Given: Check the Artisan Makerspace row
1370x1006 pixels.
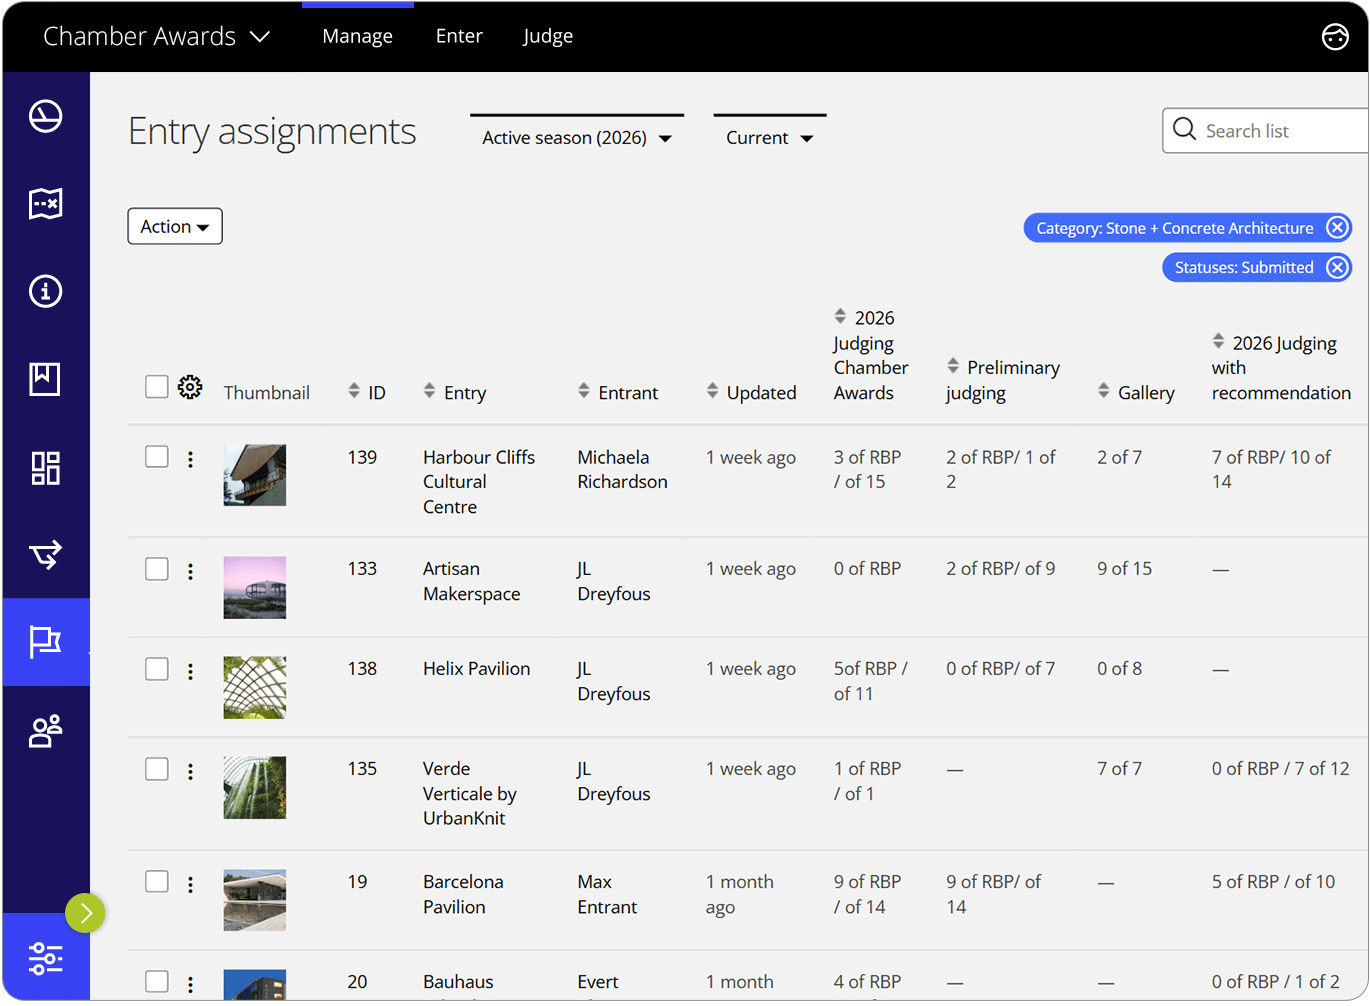Looking at the screenshot, I should pos(156,568).
